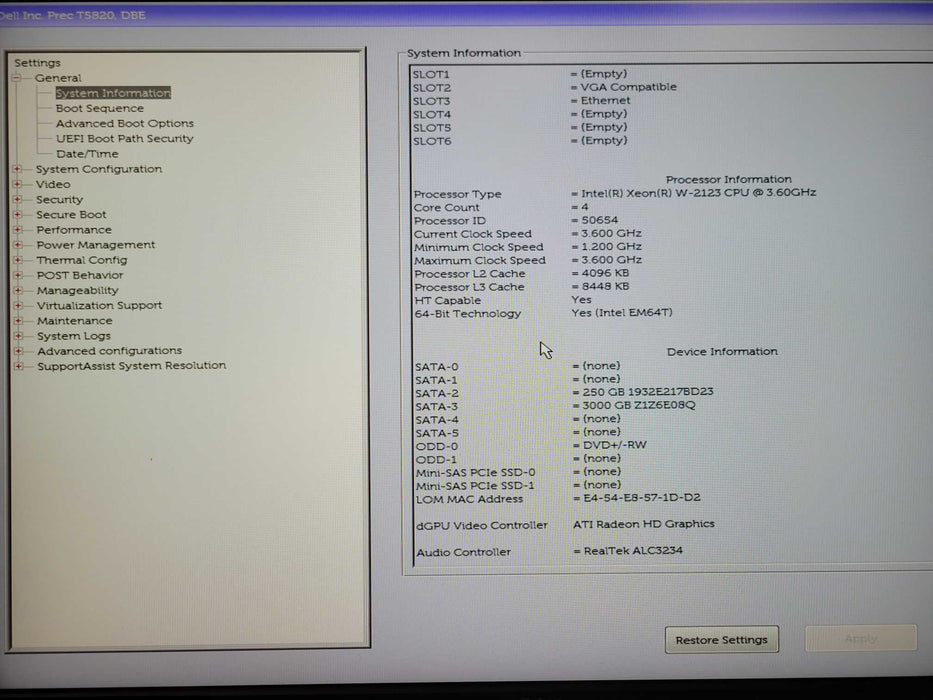This screenshot has width=933, height=700.
Task: Select SupportAssist System Resolution
Action: [131, 366]
